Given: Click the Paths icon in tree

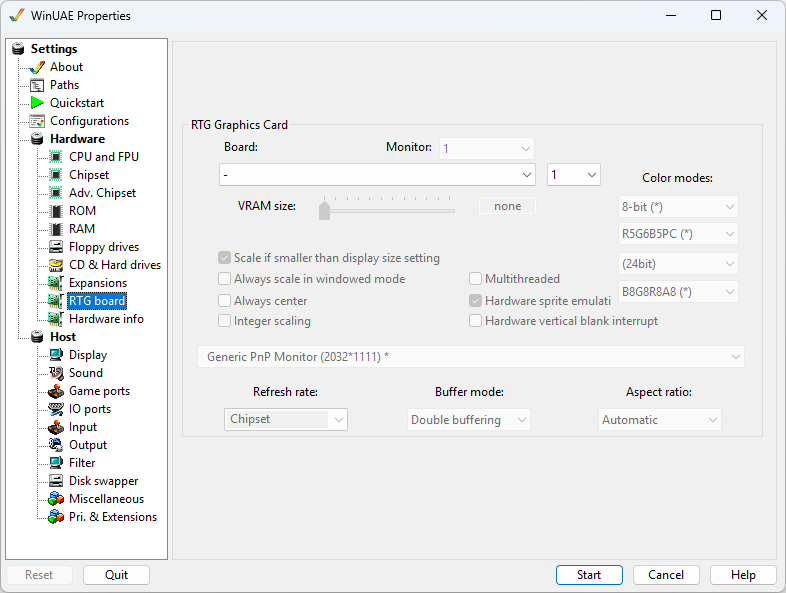Looking at the screenshot, I should (x=37, y=85).
